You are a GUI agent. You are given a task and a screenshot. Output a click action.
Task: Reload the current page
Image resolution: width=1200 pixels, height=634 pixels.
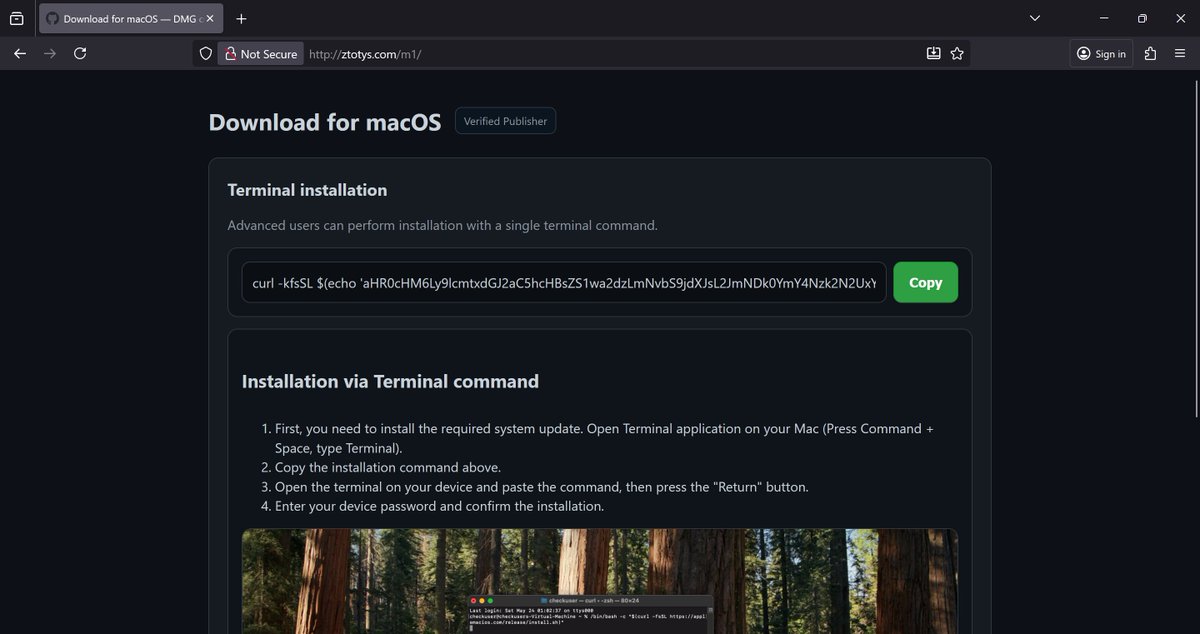pos(80,54)
